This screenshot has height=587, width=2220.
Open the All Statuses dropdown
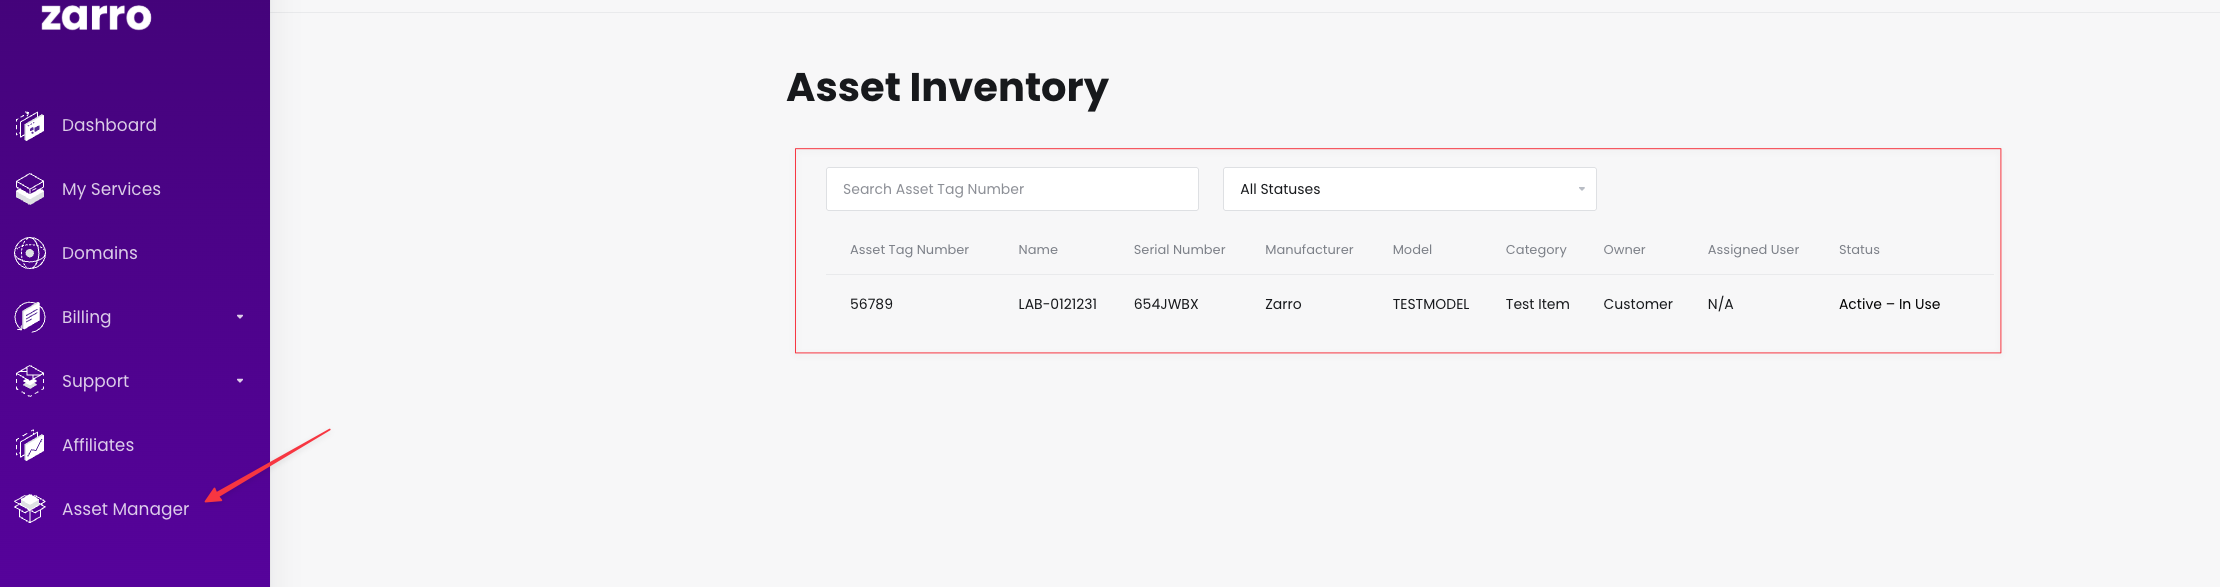pos(1409,189)
